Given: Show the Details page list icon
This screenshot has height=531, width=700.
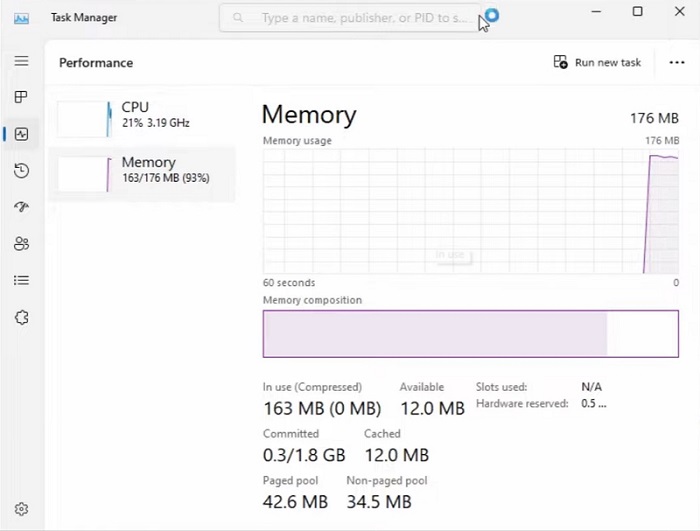Looking at the screenshot, I should tap(21, 280).
